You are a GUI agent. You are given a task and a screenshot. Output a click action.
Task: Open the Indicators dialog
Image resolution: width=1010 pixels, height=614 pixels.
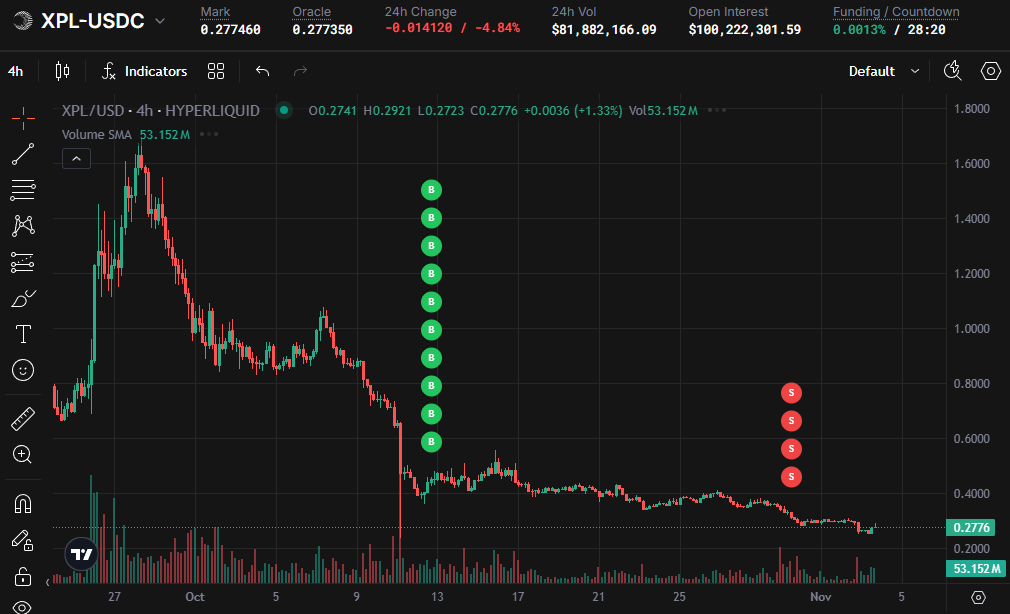(x=144, y=71)
